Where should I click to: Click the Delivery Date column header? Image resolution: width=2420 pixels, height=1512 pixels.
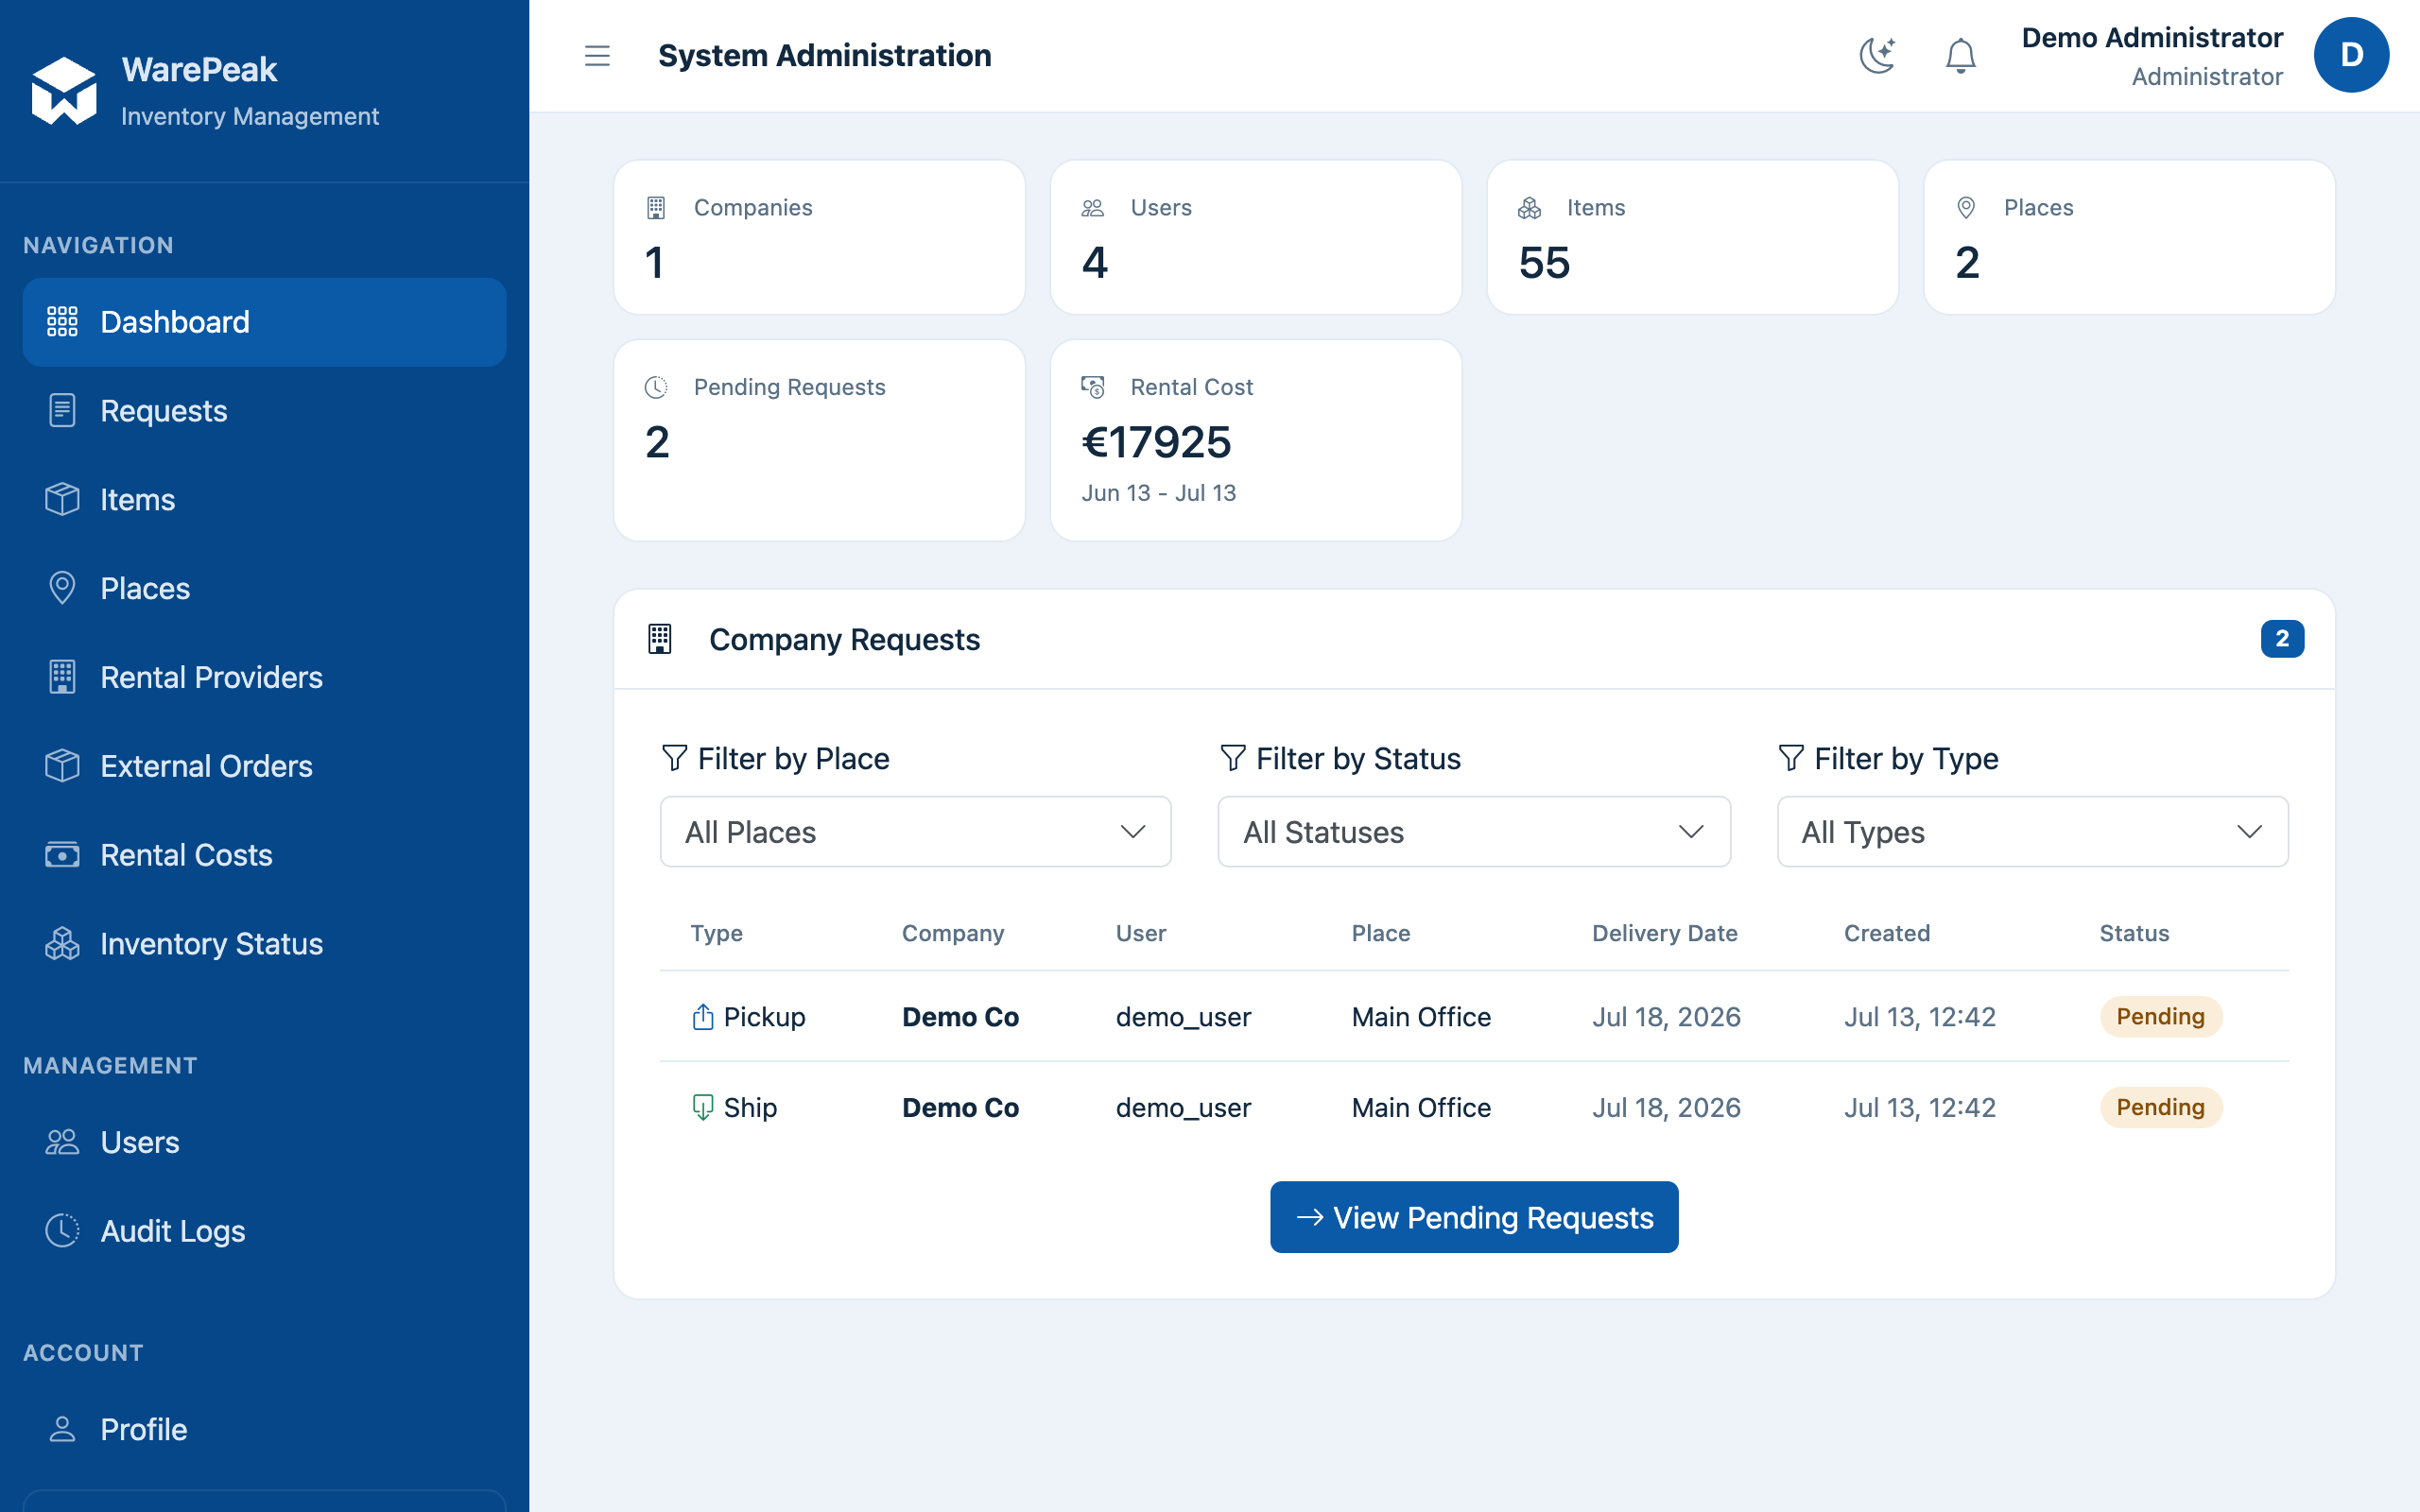[x=1664, y=933]
